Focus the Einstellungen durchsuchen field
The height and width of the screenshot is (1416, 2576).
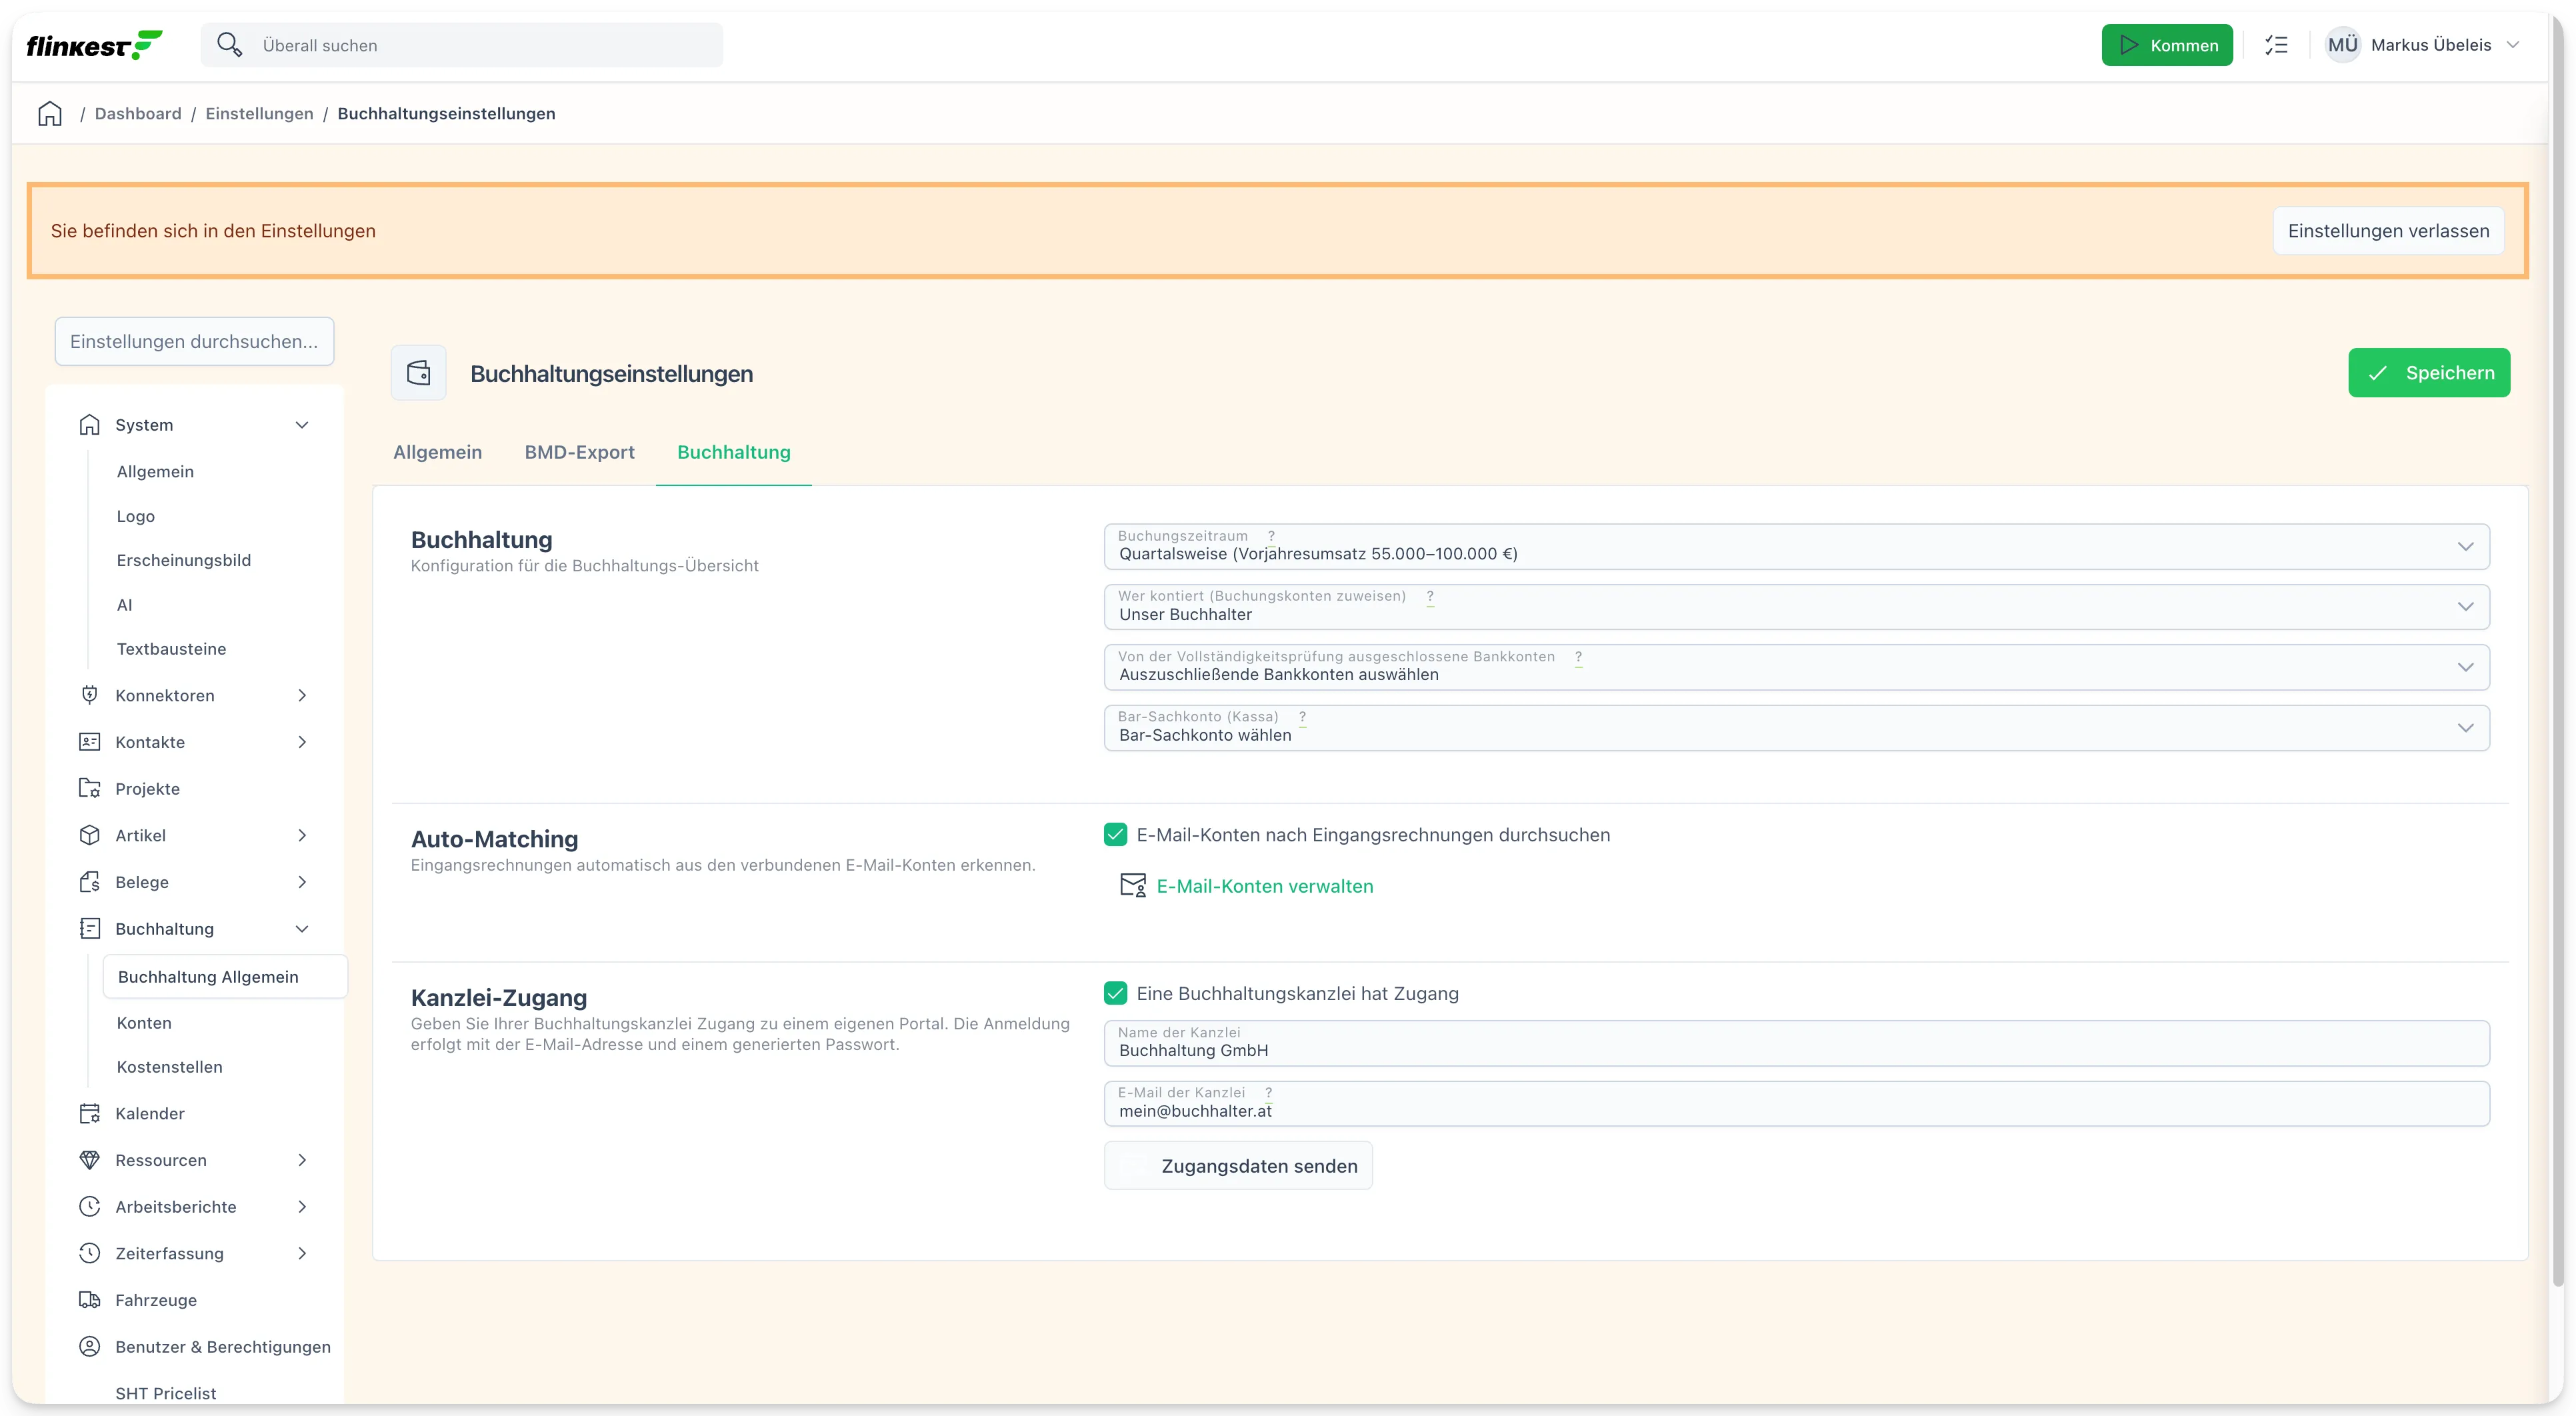tap(194, 342)
